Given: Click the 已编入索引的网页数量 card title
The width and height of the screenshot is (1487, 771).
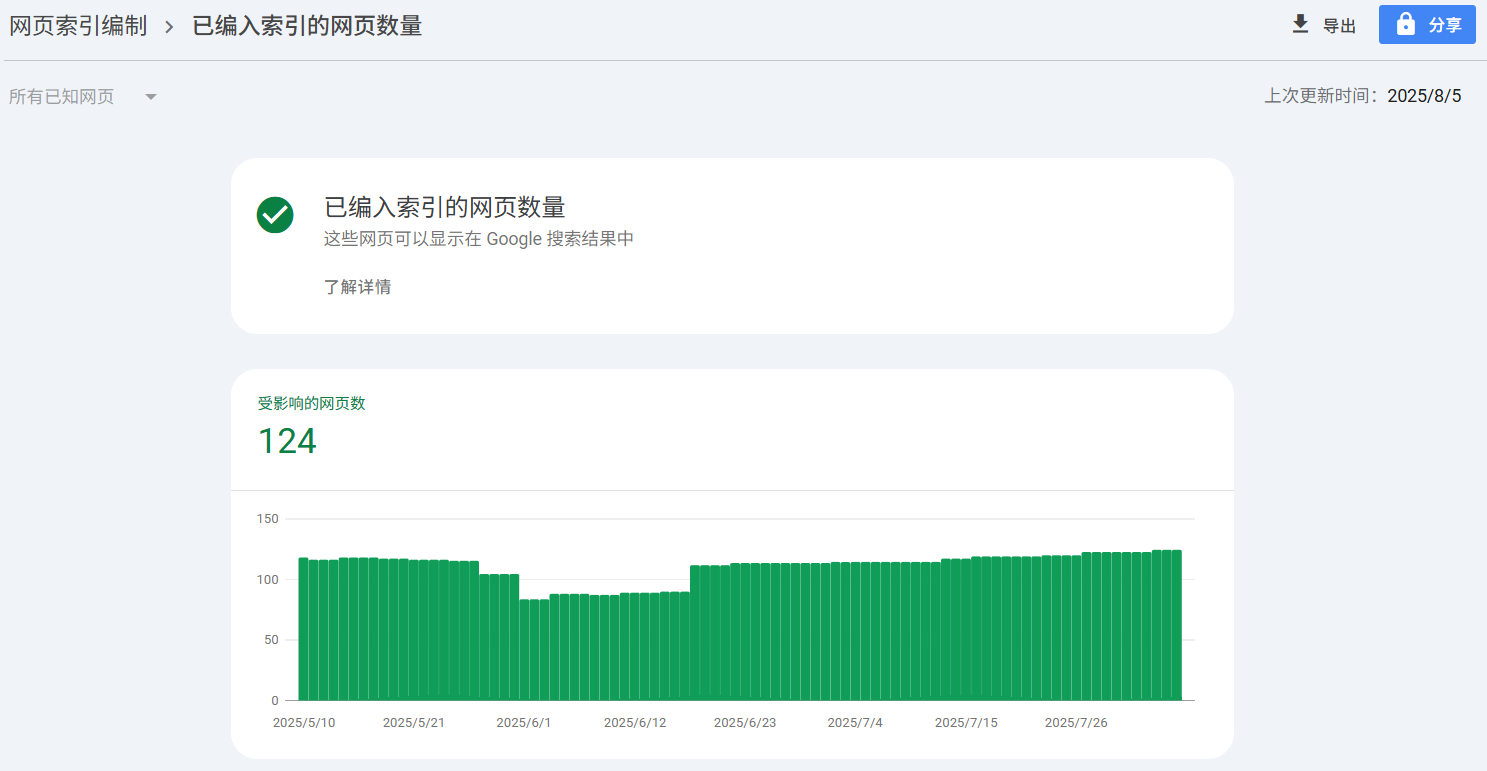Looking at the screenshot, I should (445, 207).
